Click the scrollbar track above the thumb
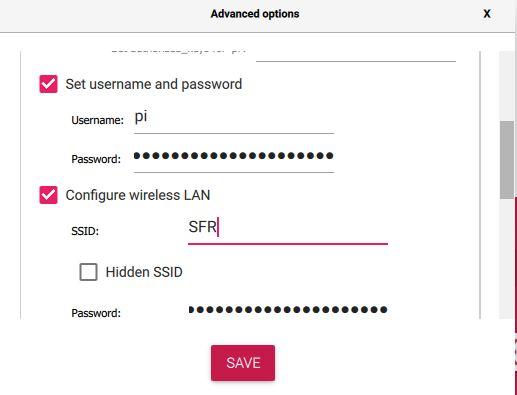This screenshot has width=517, height=395. [507, 86]
